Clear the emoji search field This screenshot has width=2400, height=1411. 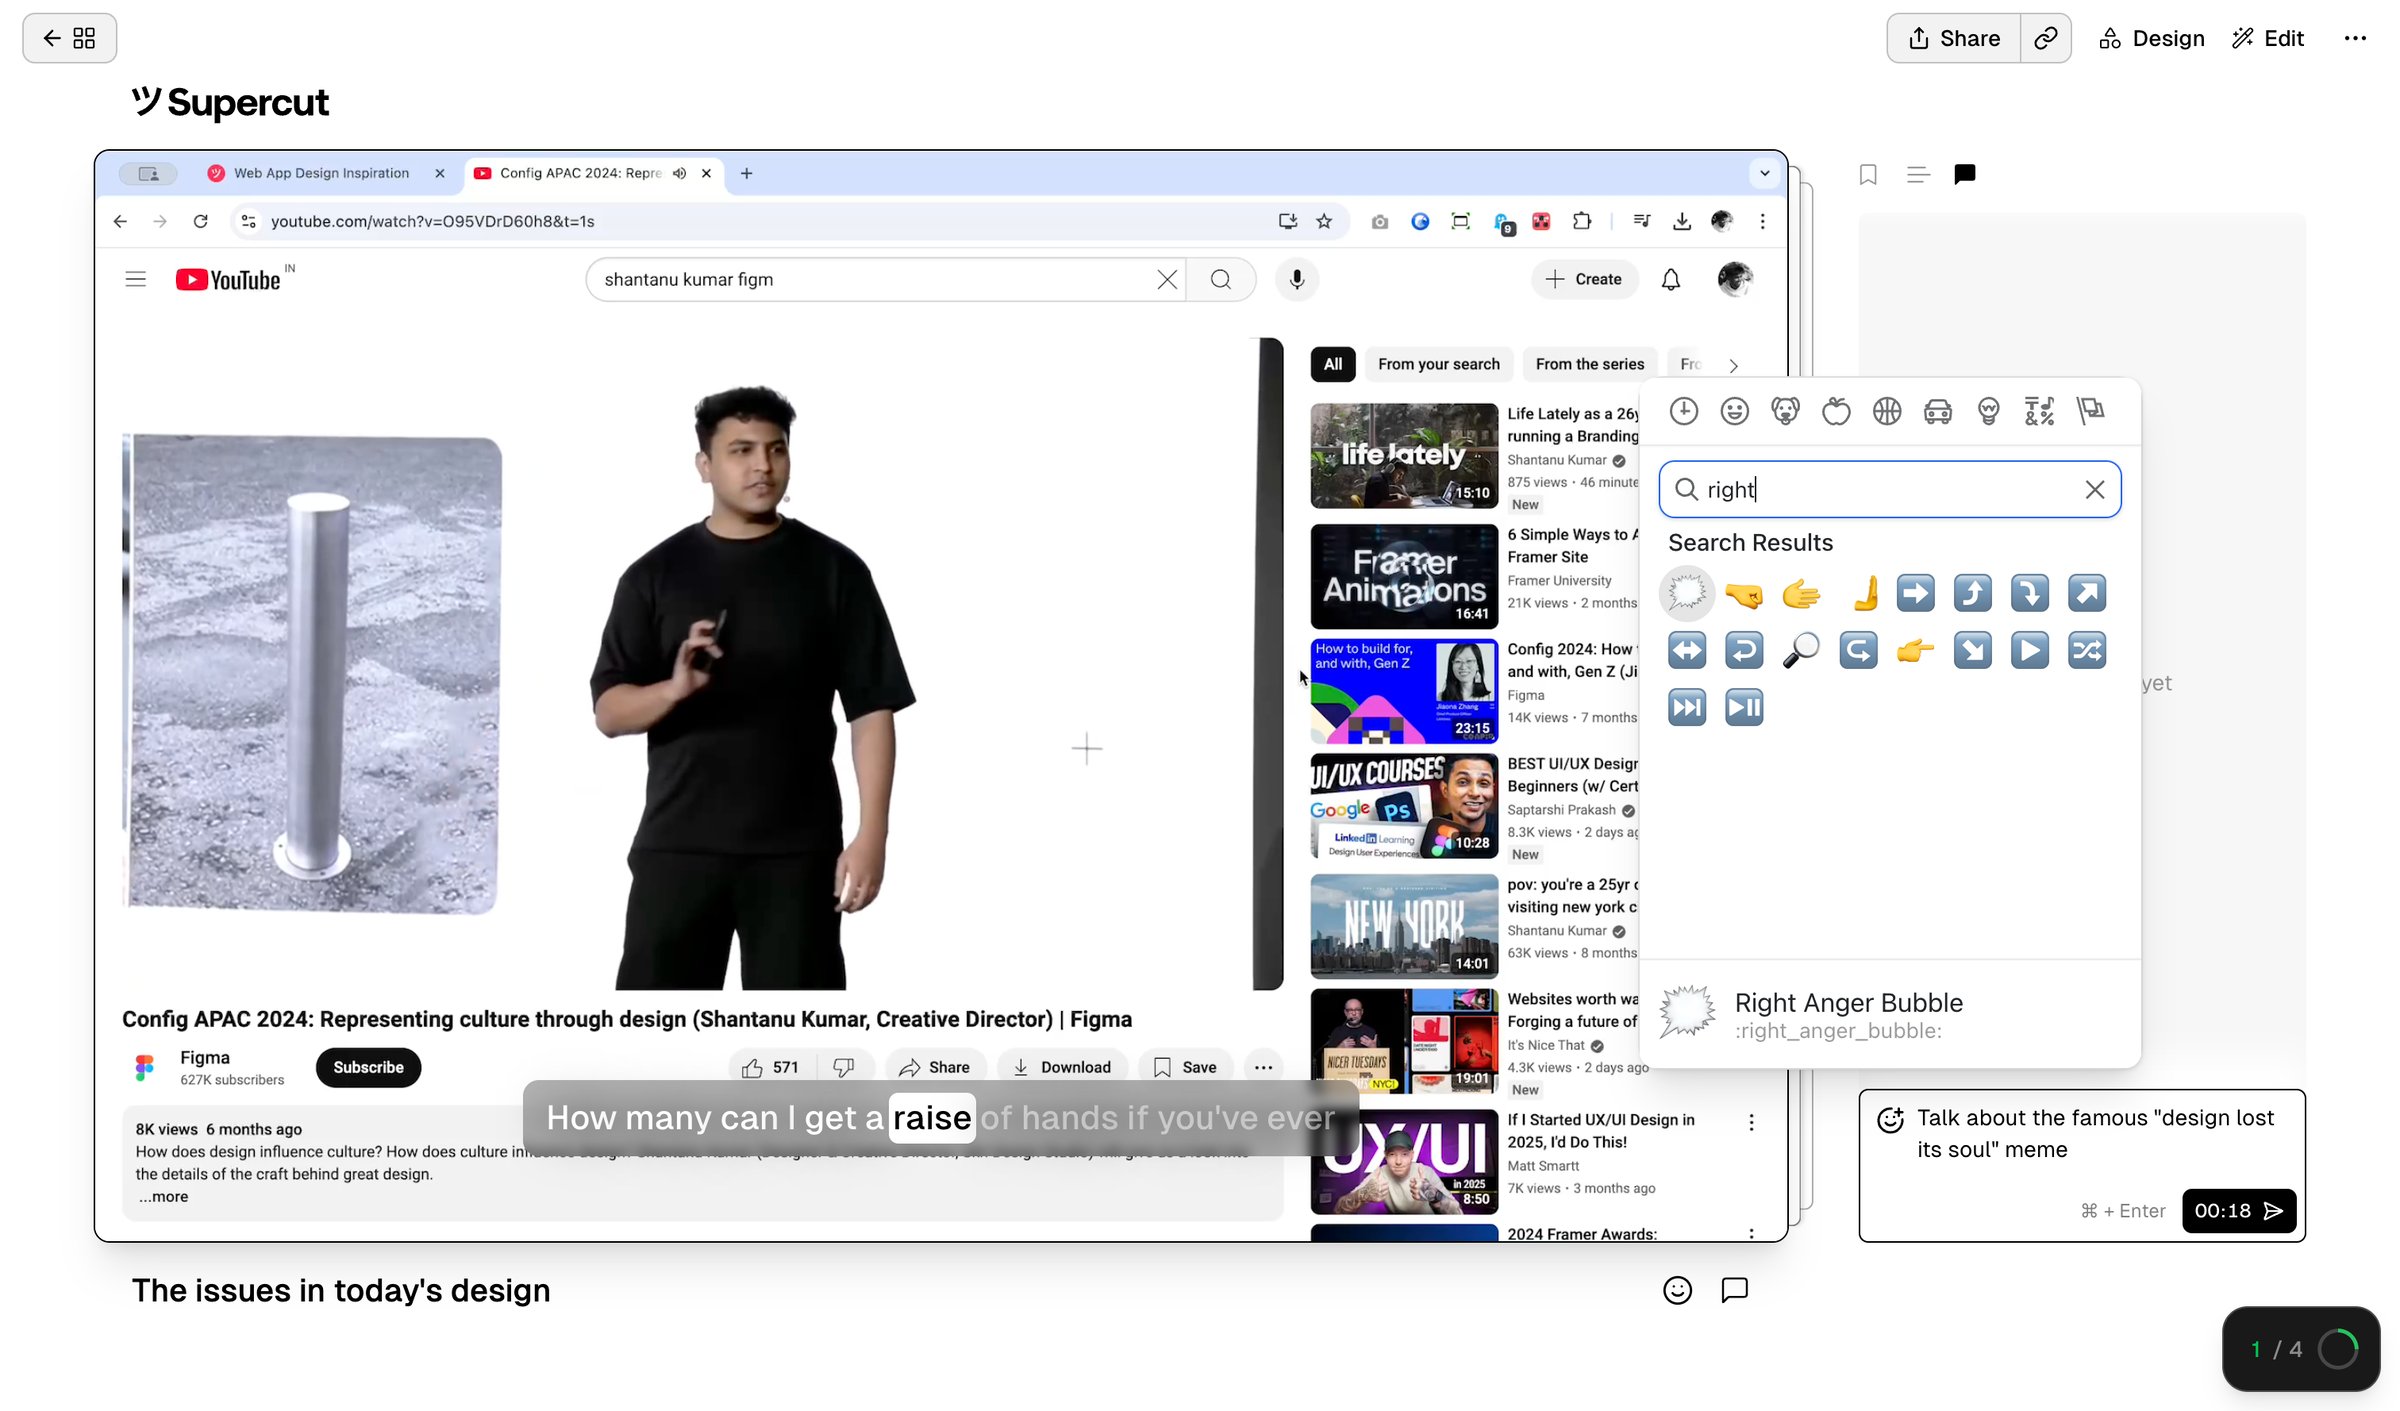tap(2094, 489)
